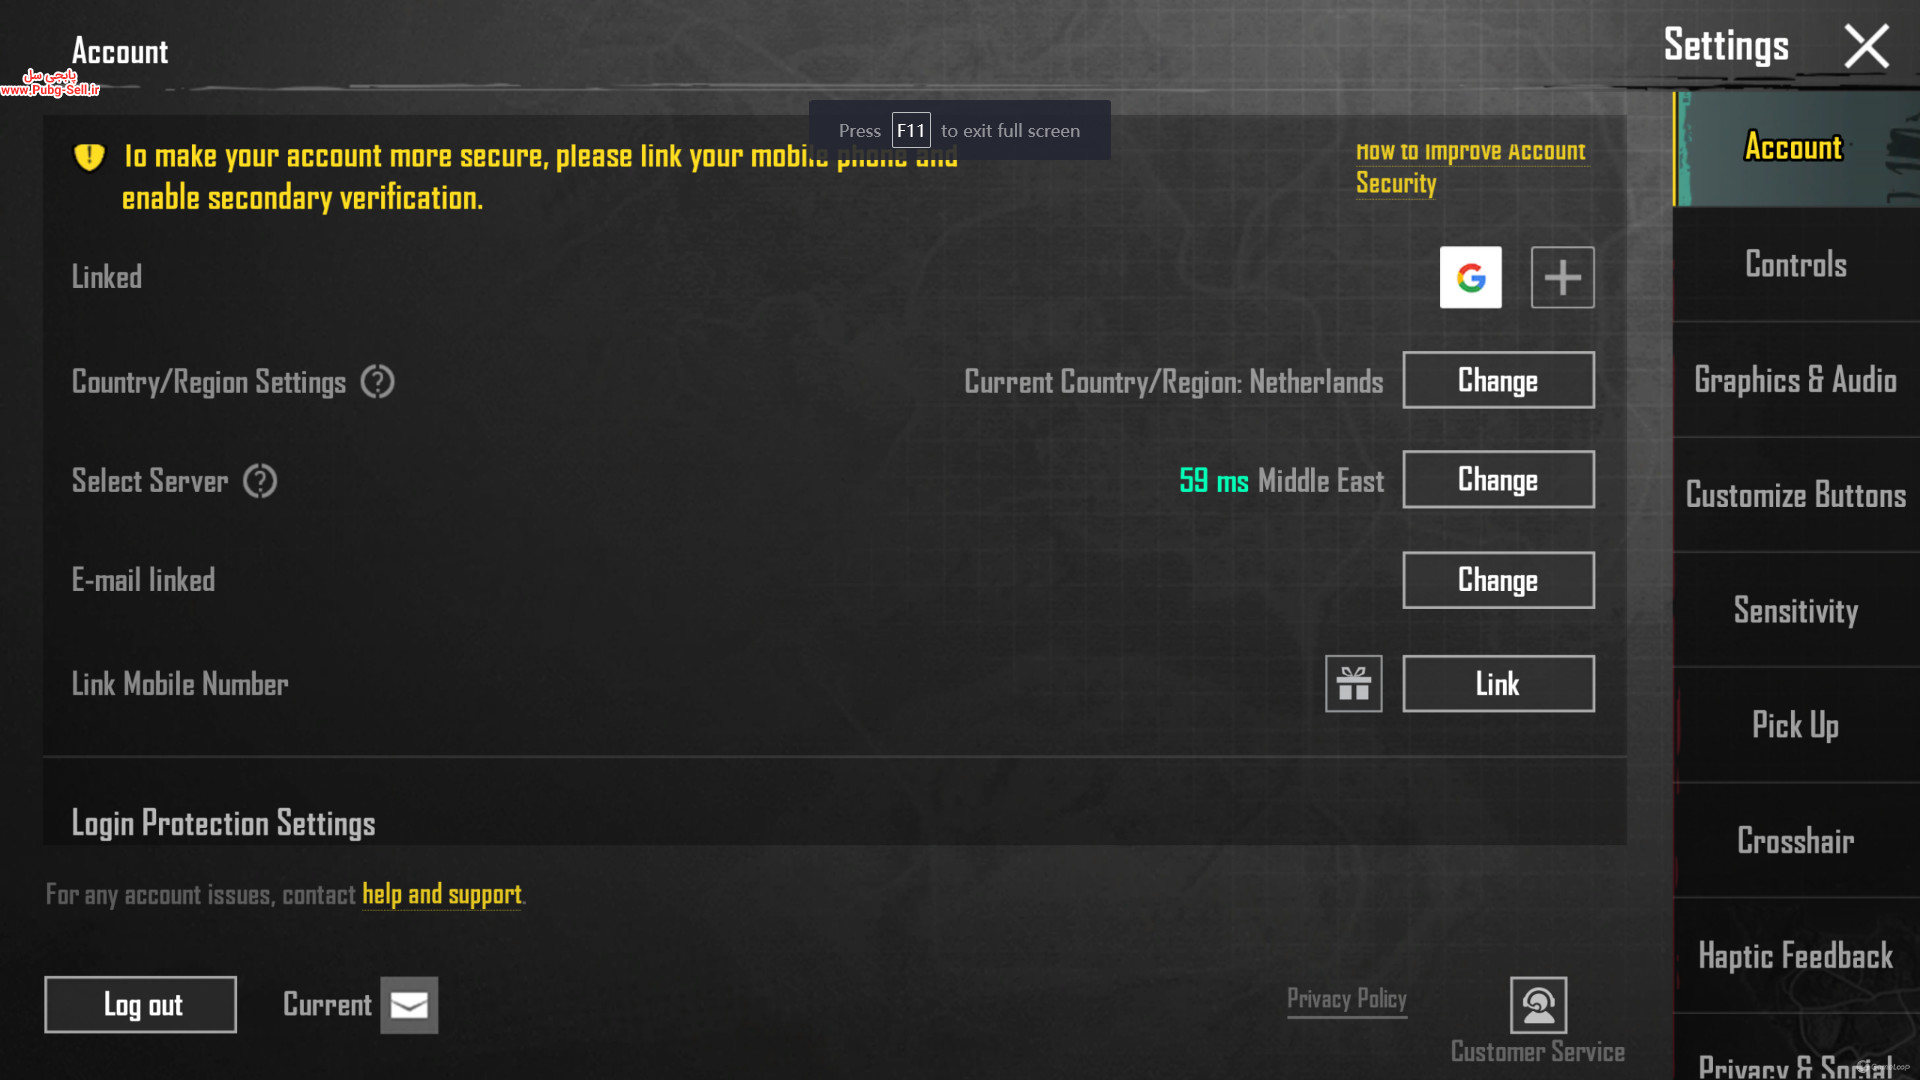Screen dimensions: 1920x1080
Task: Open the Graphics & Audio tab
Action: (1796, 380)
